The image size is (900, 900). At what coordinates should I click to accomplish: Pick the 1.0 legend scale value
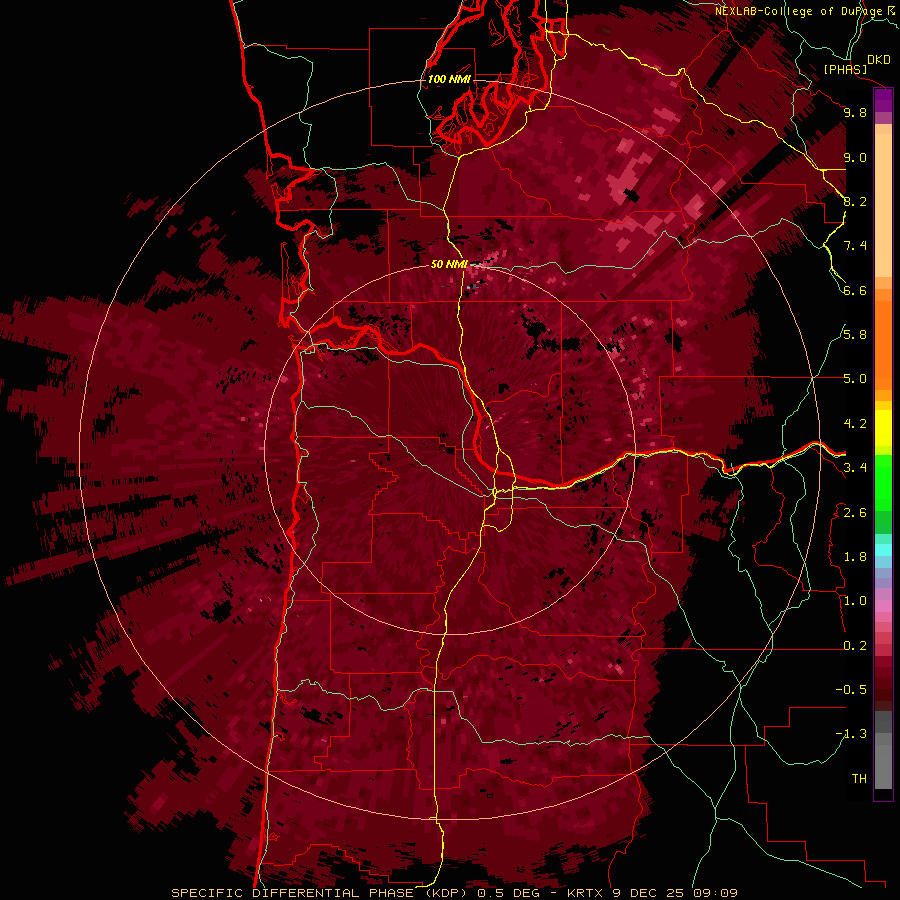[x=855, y=601]
